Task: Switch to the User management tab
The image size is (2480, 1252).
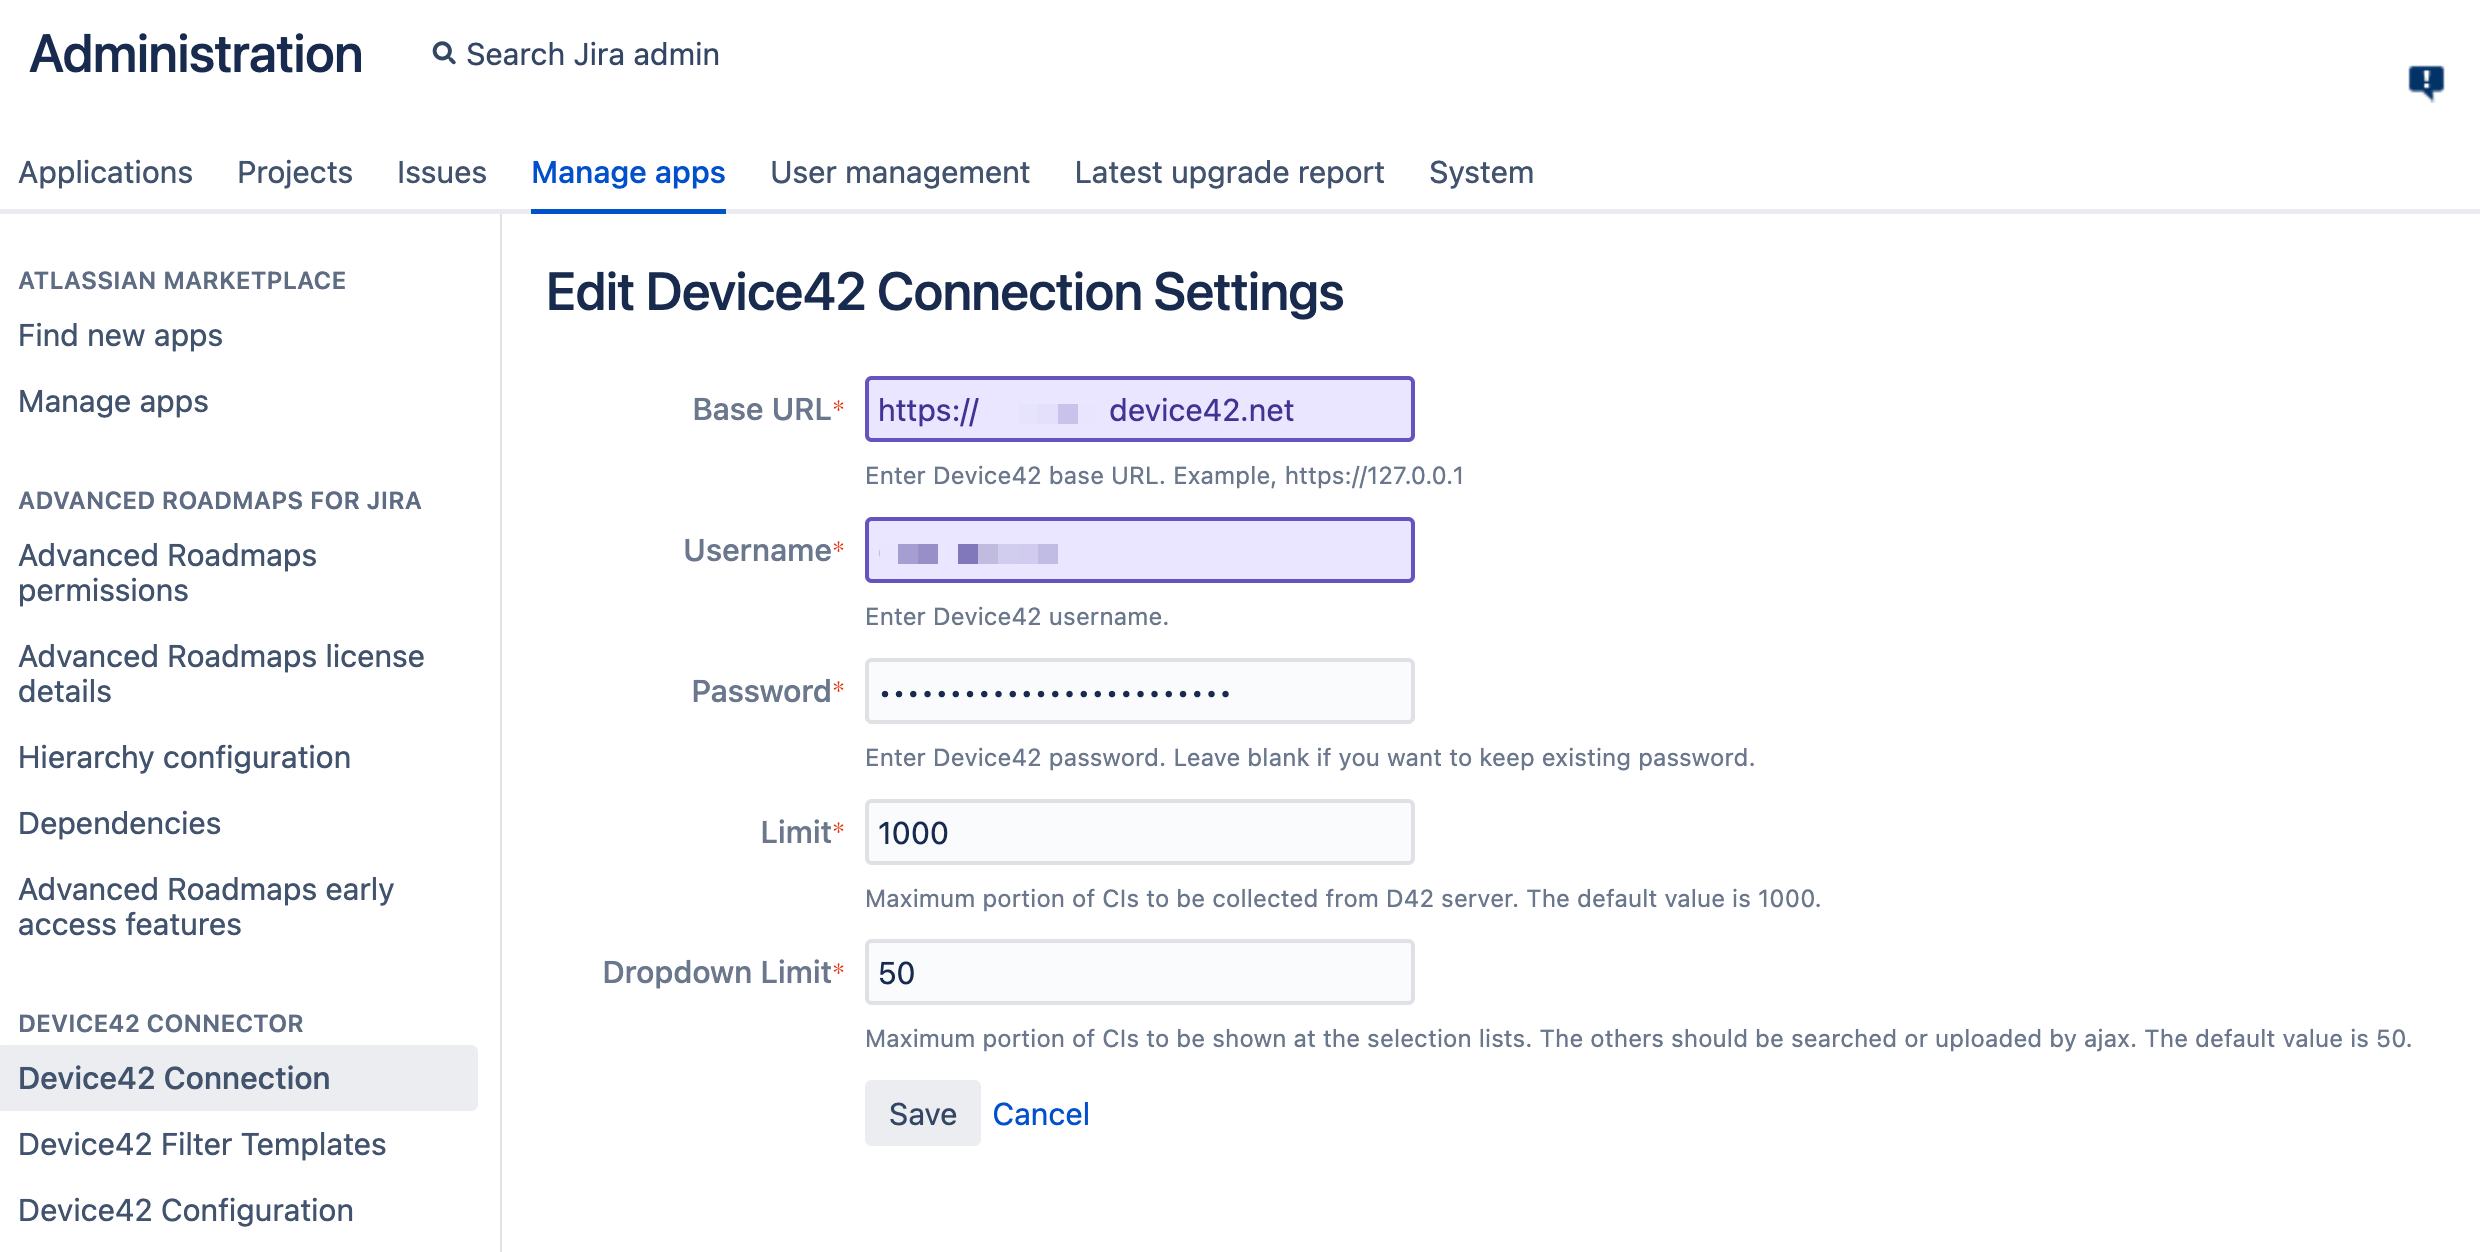Action: tap(900, 172)
